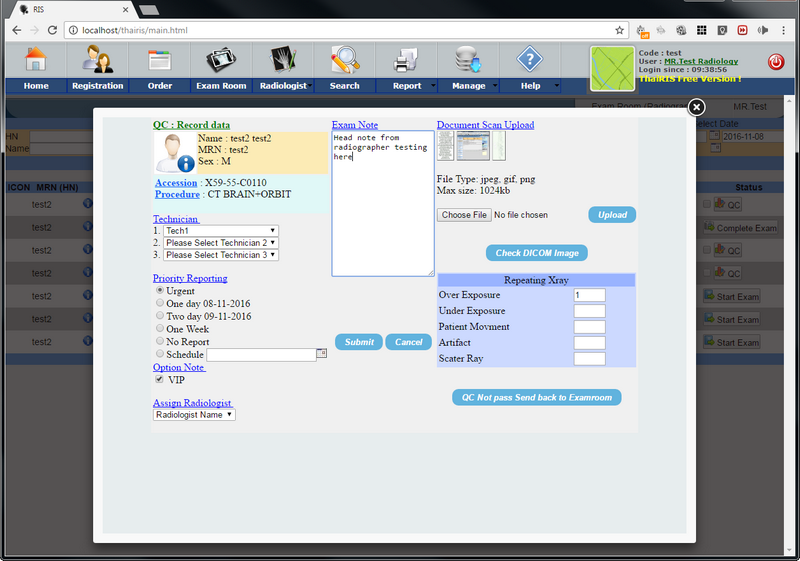Select the One Week priority radio
The image size is (800, 561).
pos(160,329)
